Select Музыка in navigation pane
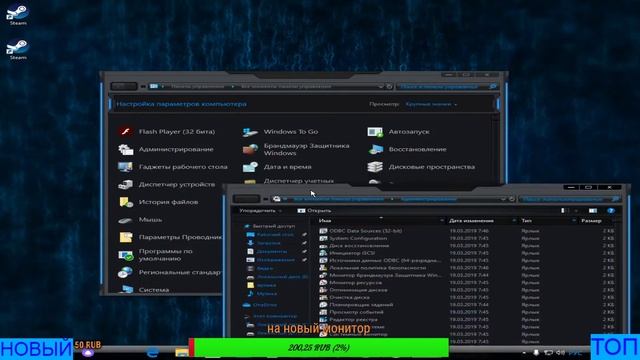This screenshot has width=640, height=360. tap(262, 293)
